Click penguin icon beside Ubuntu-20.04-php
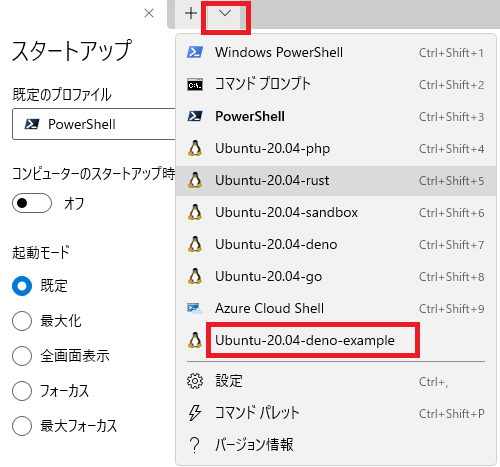This screenshot has height=467, width=500. [x=195, y=148]
